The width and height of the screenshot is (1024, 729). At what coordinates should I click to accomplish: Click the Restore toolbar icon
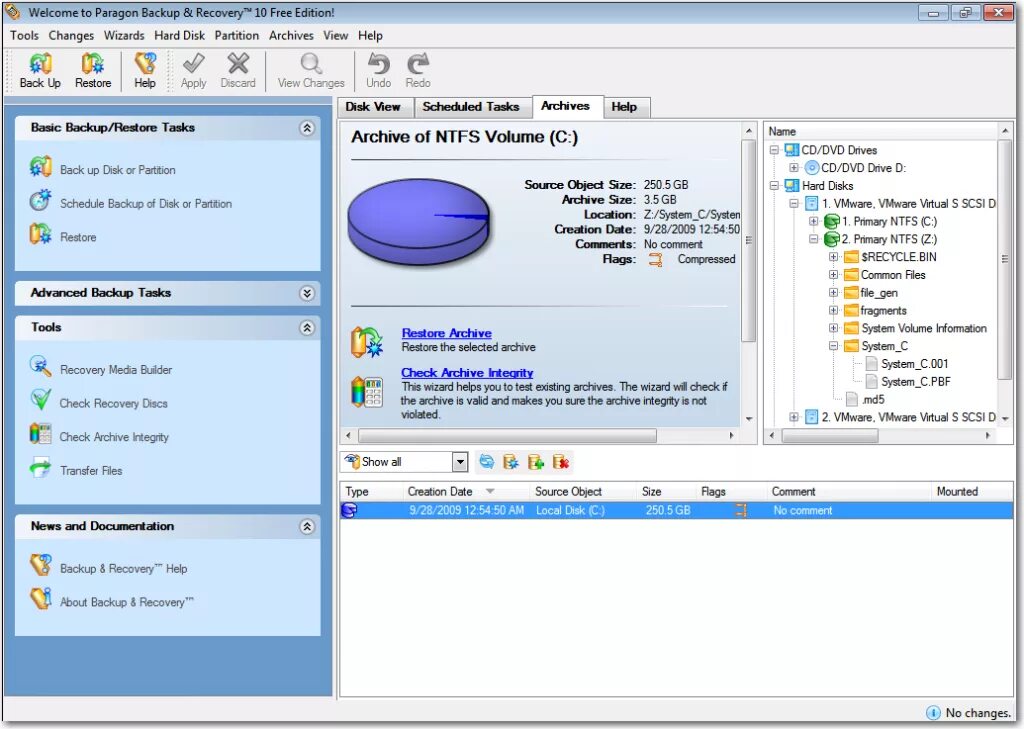(x=92, y=64)
